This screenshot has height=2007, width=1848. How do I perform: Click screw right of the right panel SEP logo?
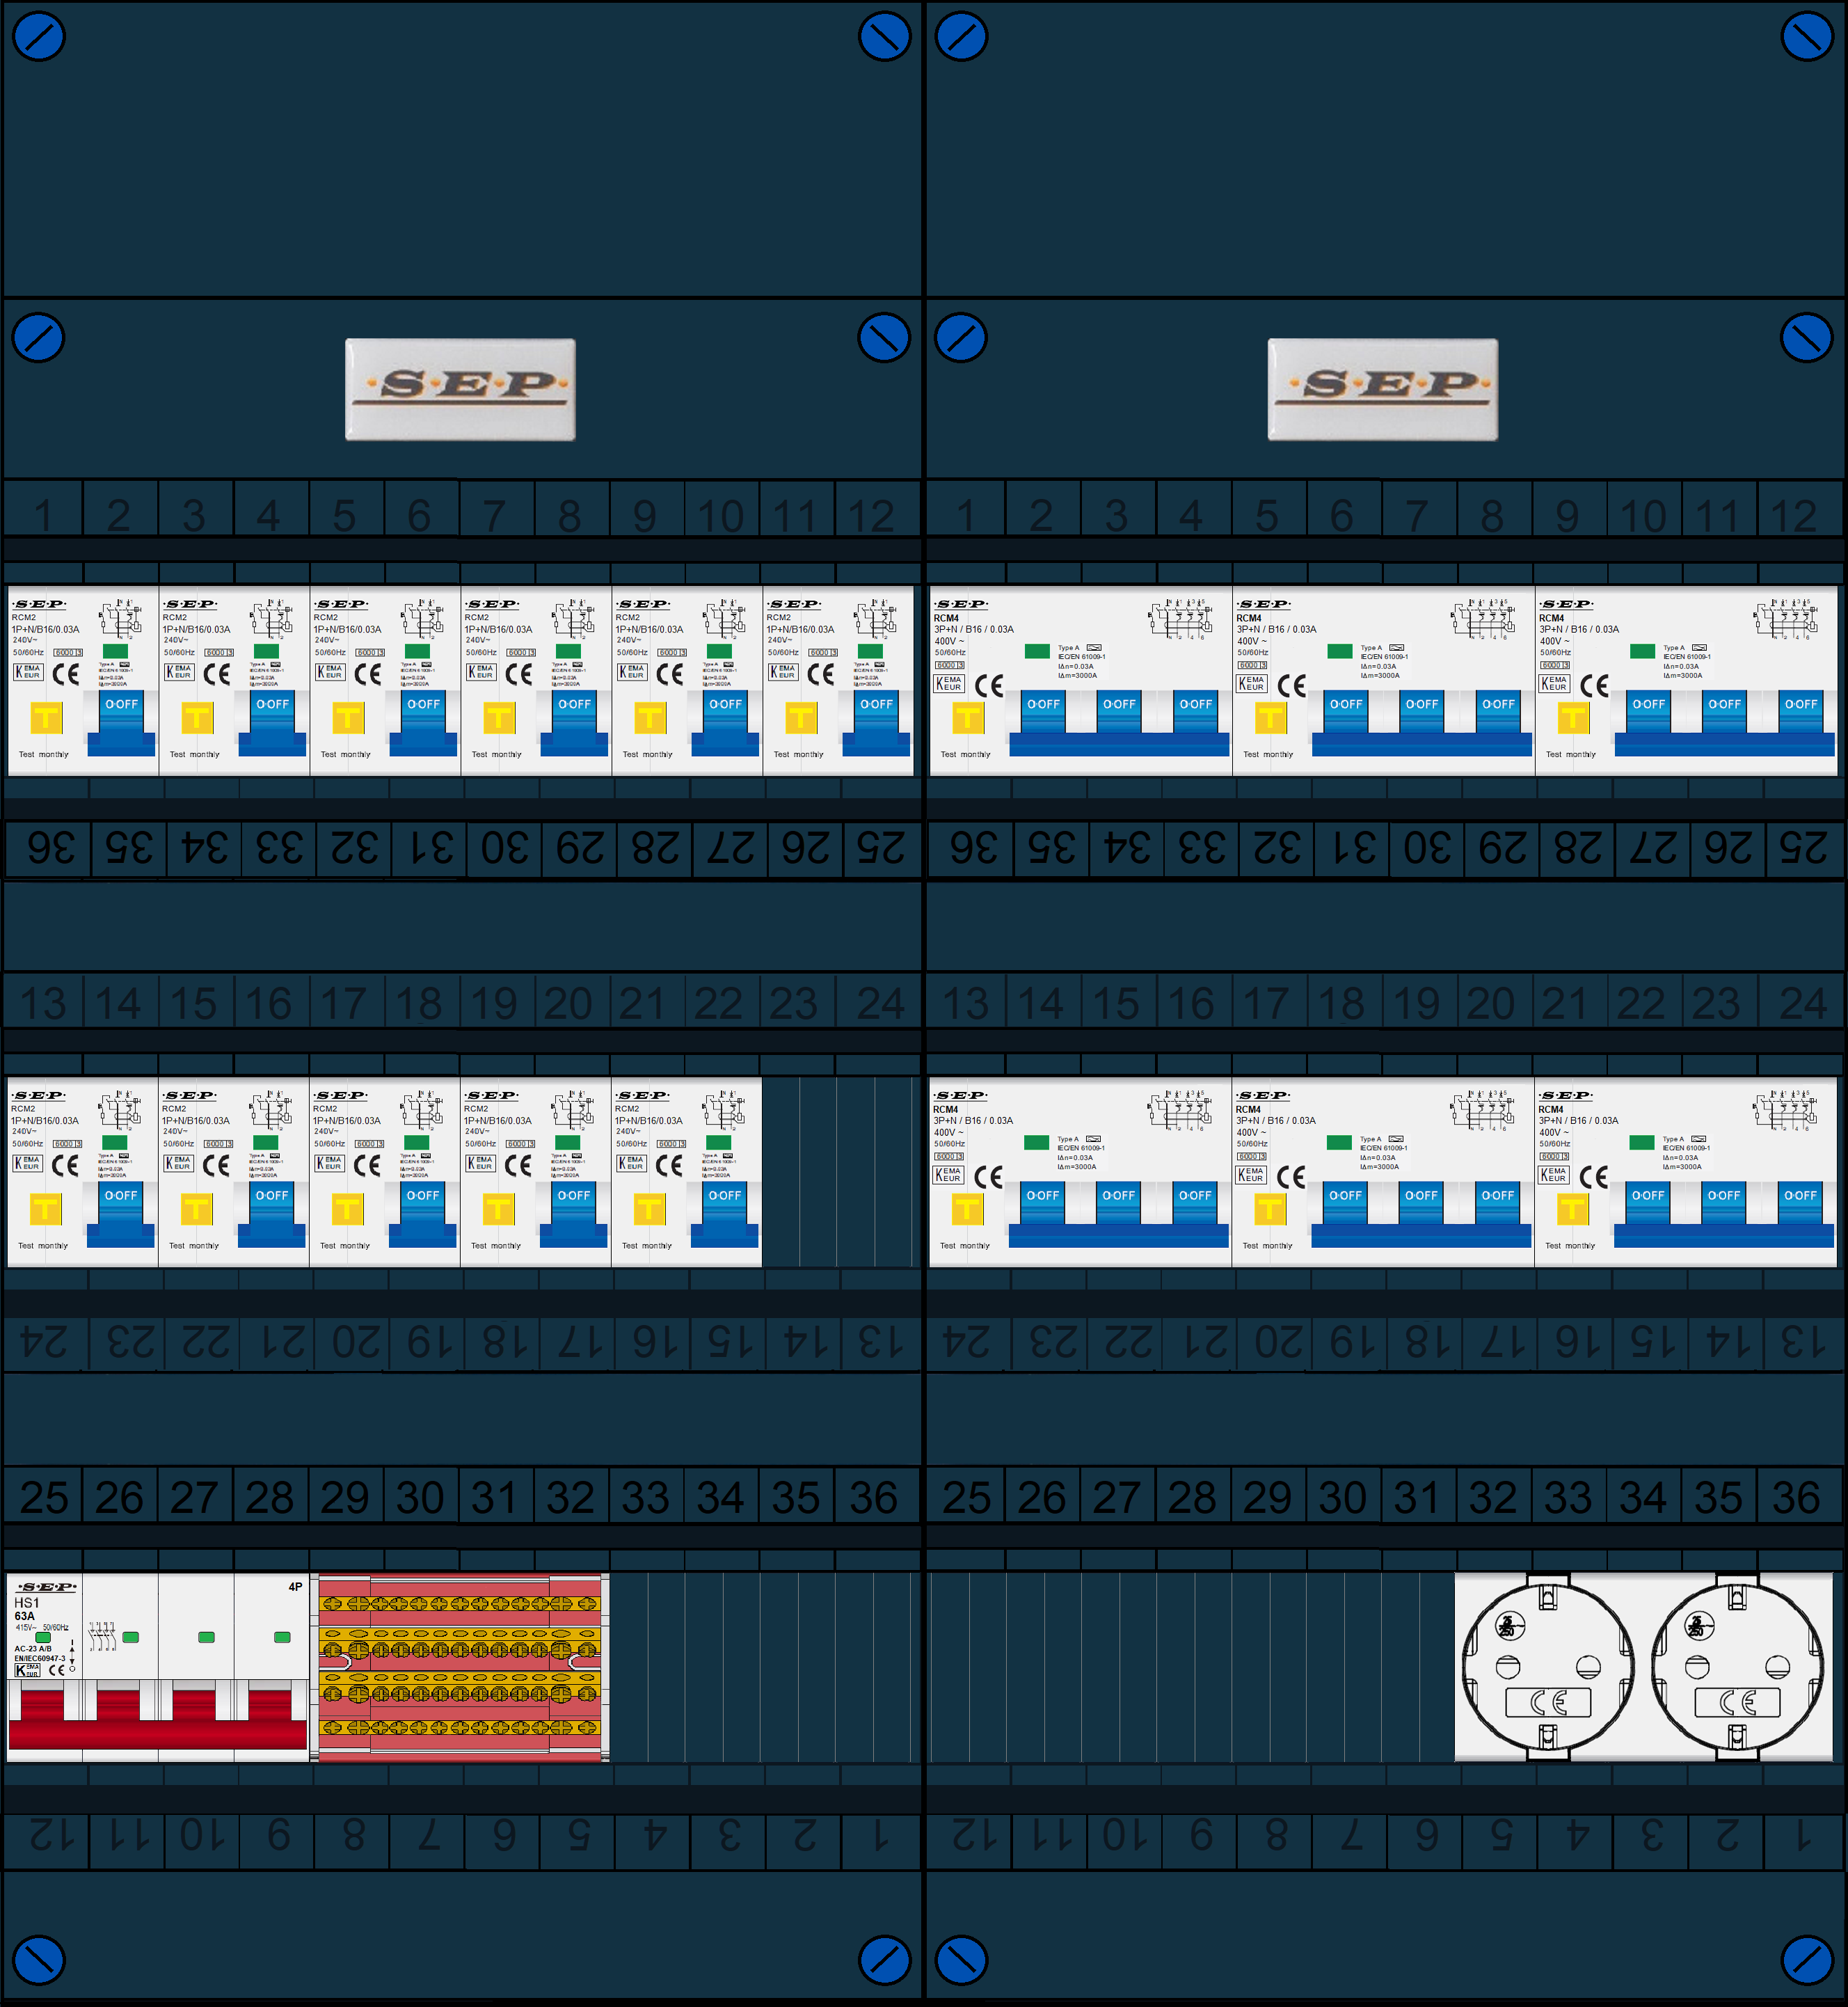pos(1807,338)
